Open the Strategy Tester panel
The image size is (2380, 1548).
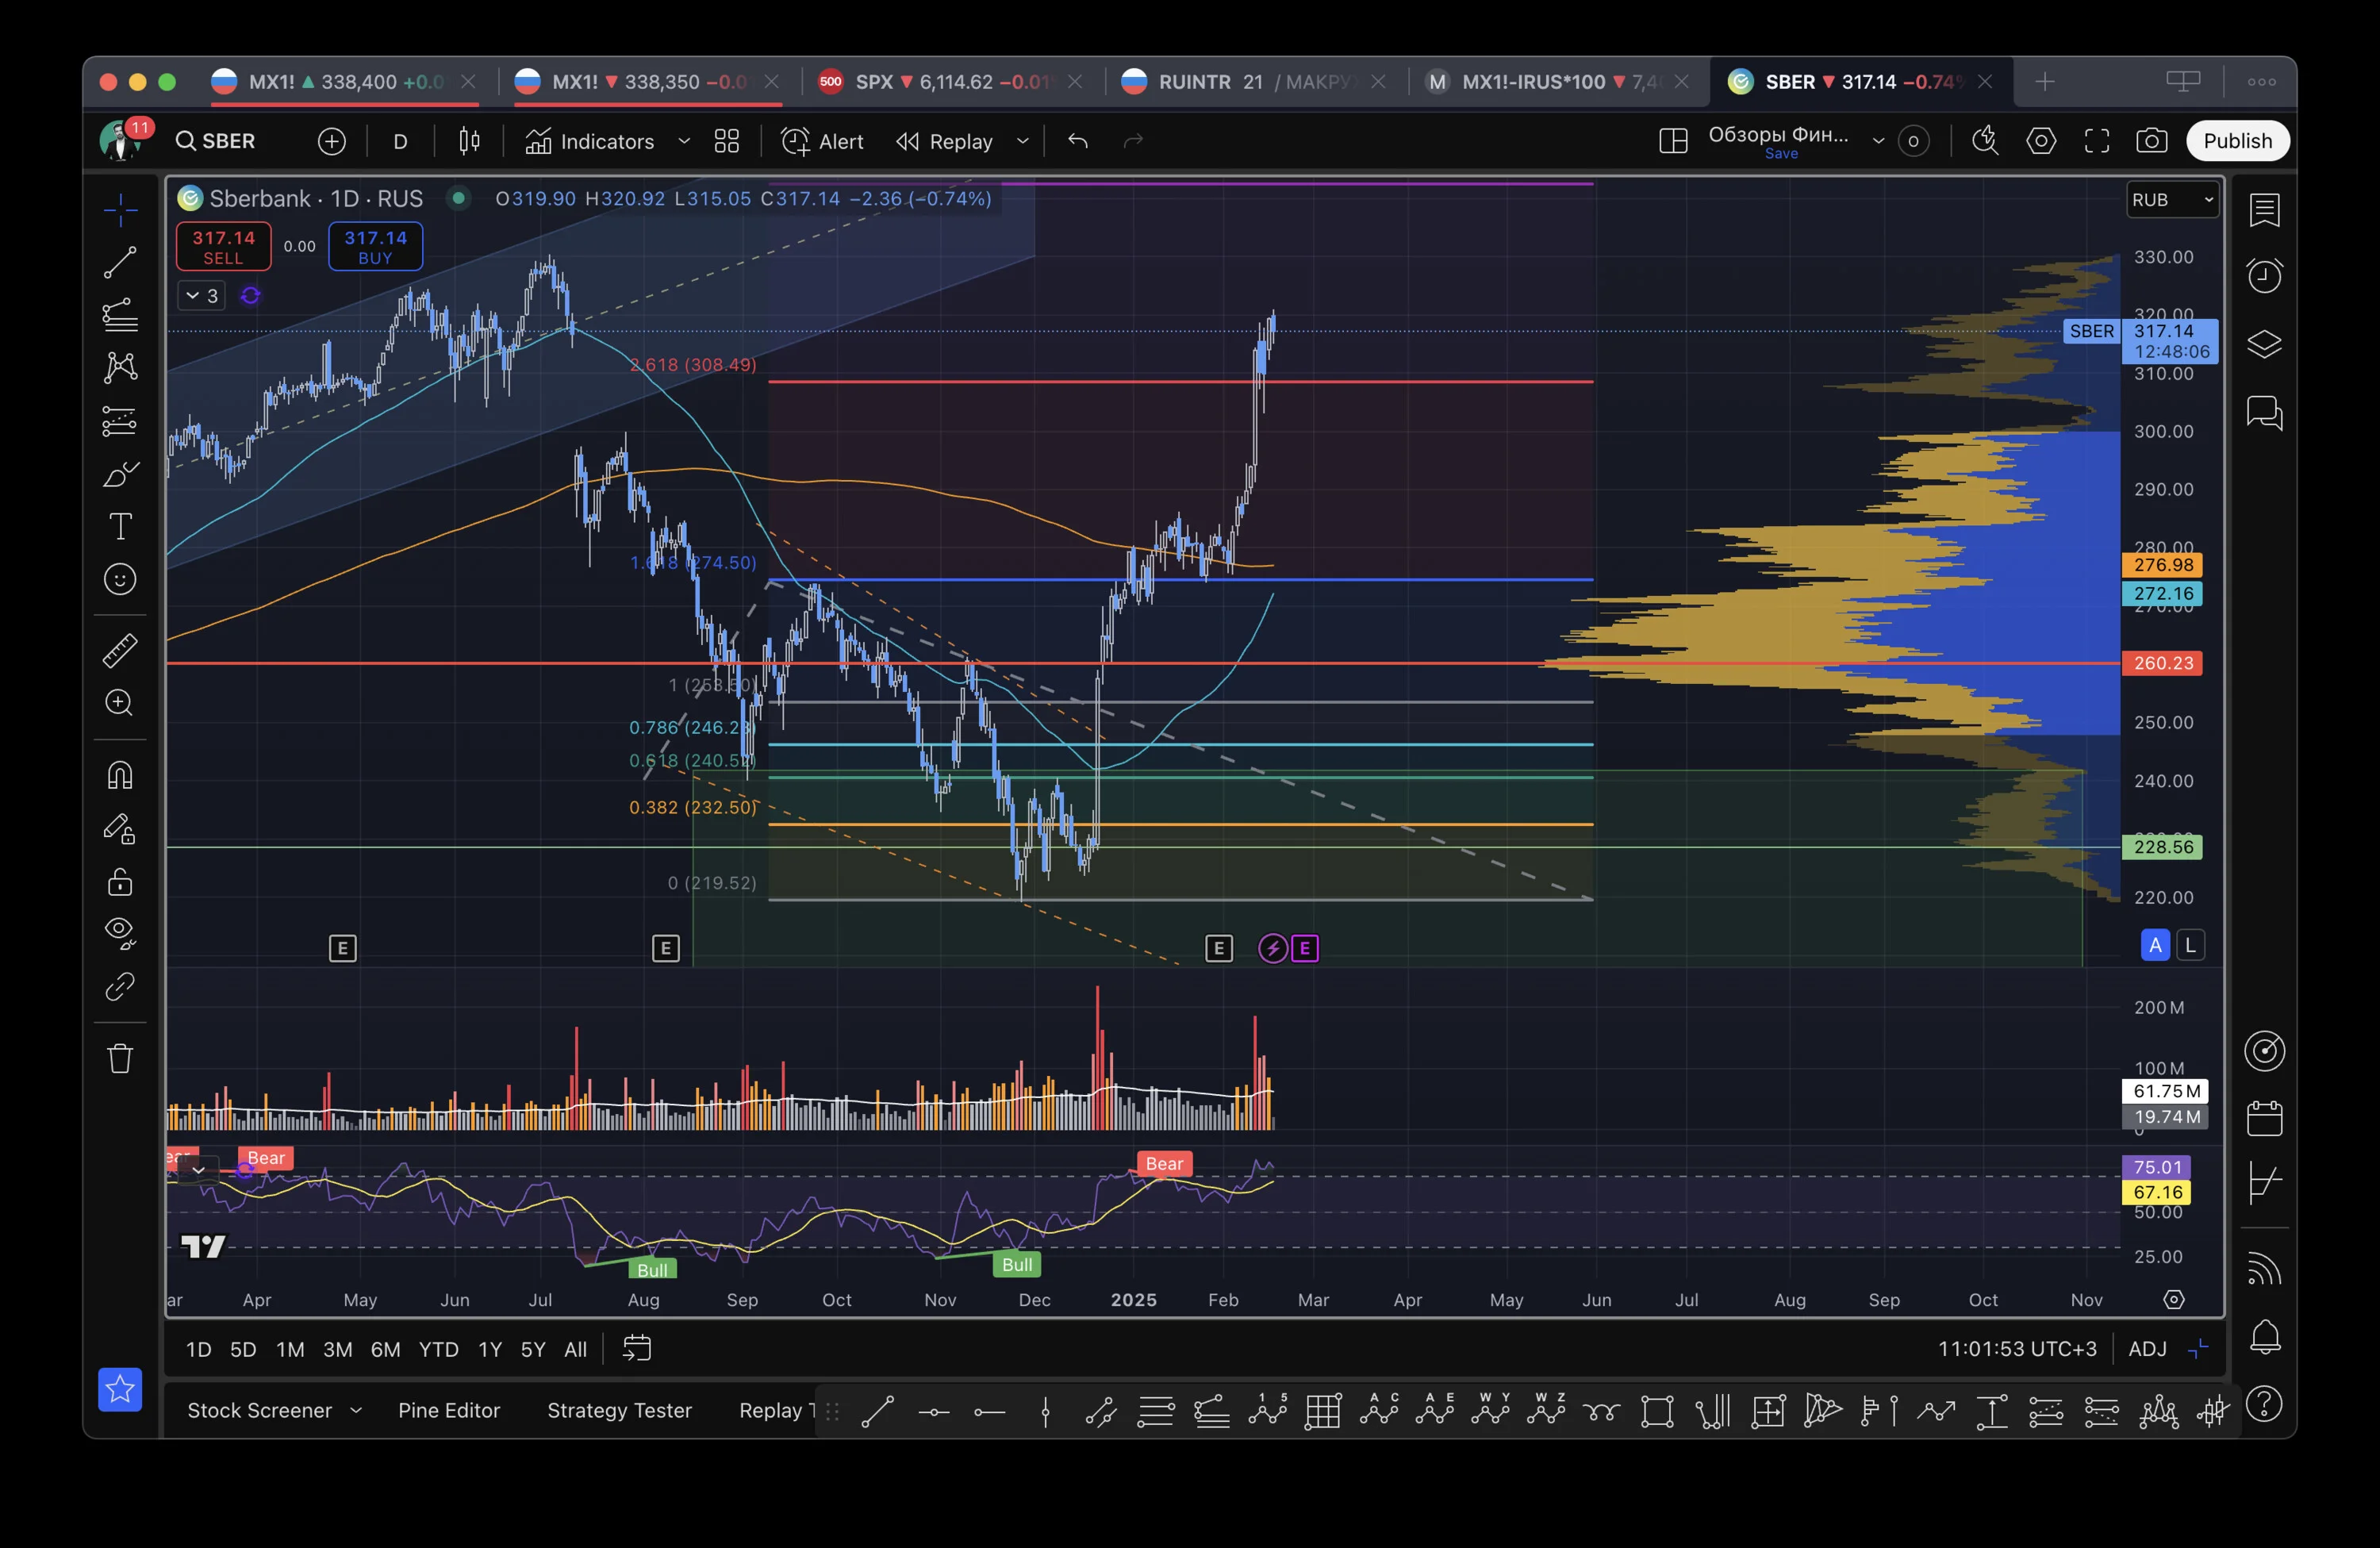pyautogui.click(x=619, y=1410)
